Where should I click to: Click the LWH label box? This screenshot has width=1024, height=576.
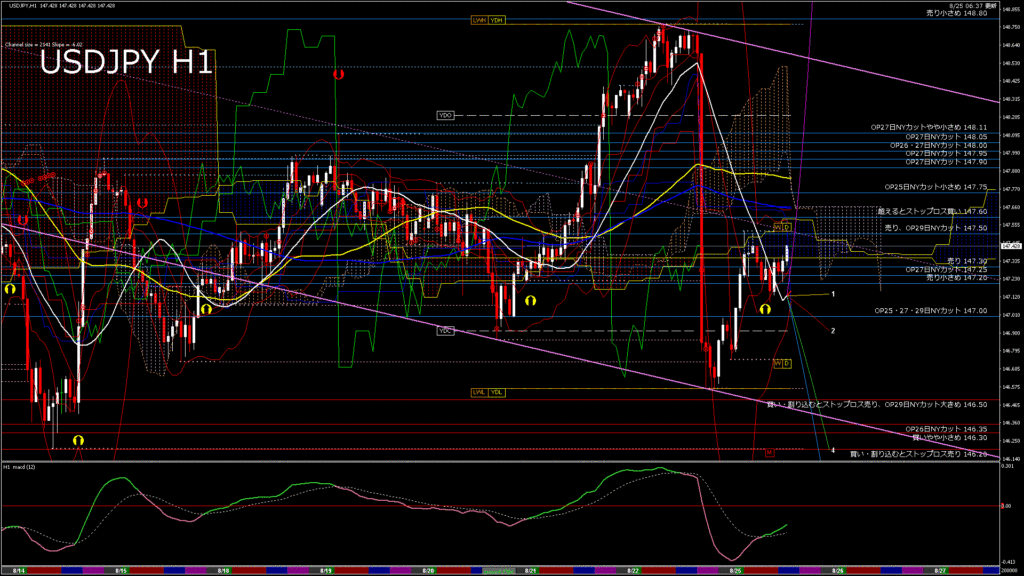pyautogui.click(x=479, y=20)
